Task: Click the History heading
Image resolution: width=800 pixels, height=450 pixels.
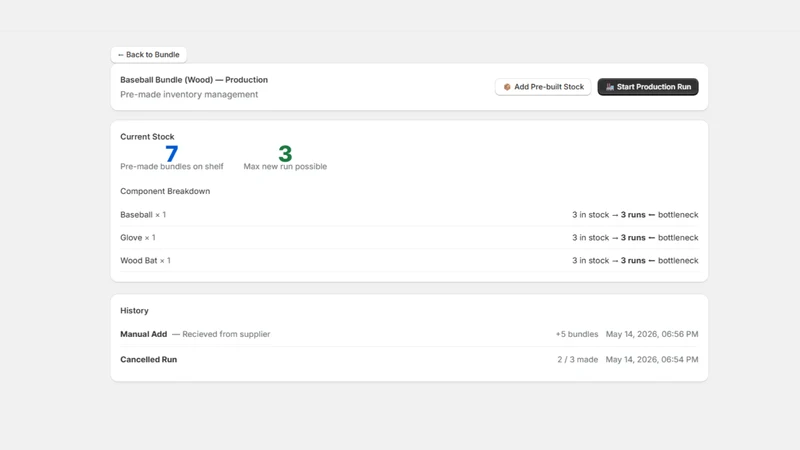Action: coord(134,311)
